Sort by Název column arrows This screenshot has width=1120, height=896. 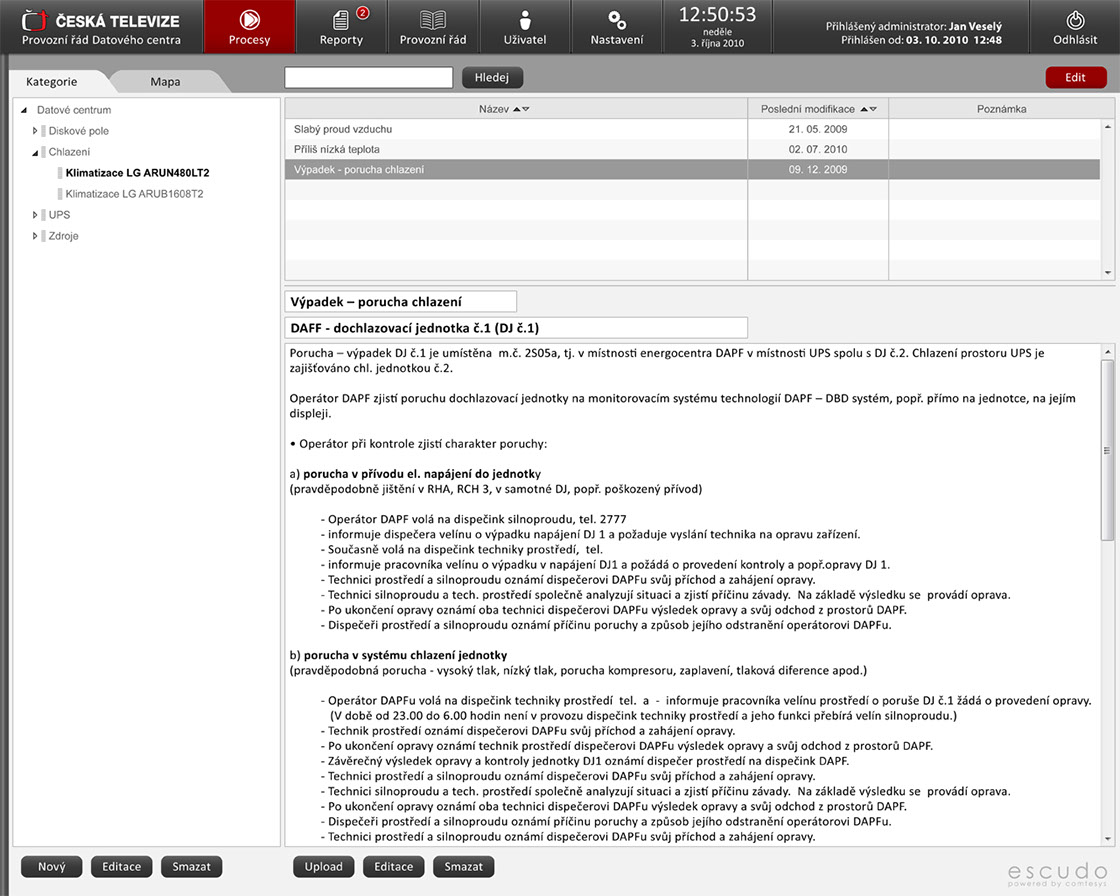[521, 109]
